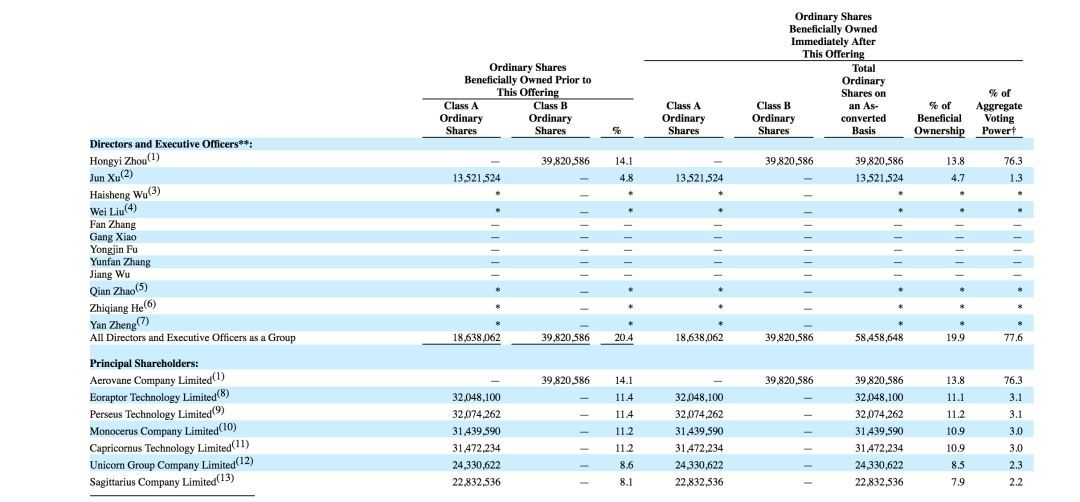
Task: Click Unicorn Group Company Limited name
Action: tap(166, 465)
